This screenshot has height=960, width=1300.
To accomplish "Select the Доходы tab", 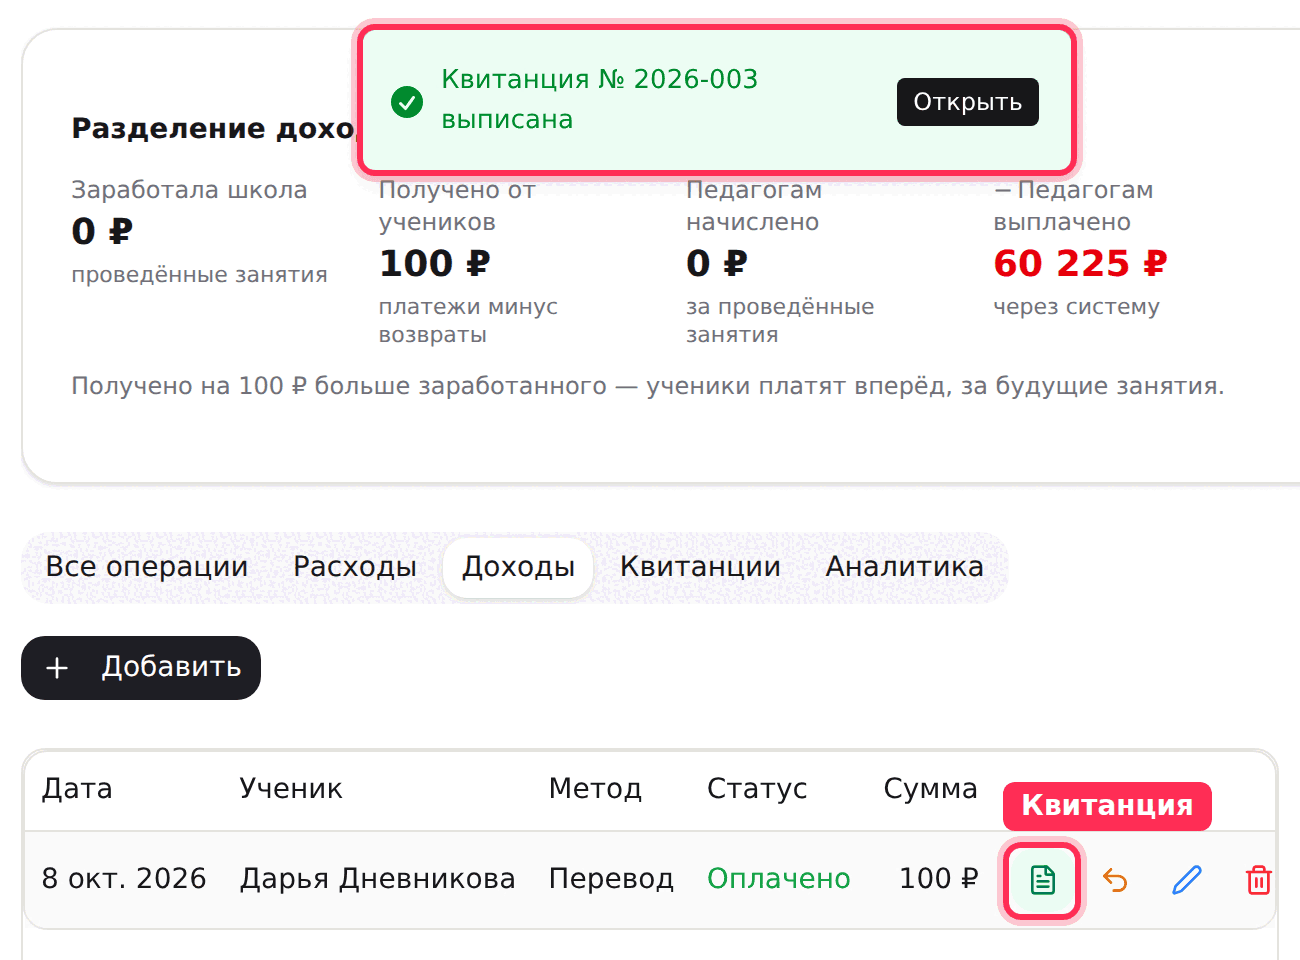I will click(518, 567).
